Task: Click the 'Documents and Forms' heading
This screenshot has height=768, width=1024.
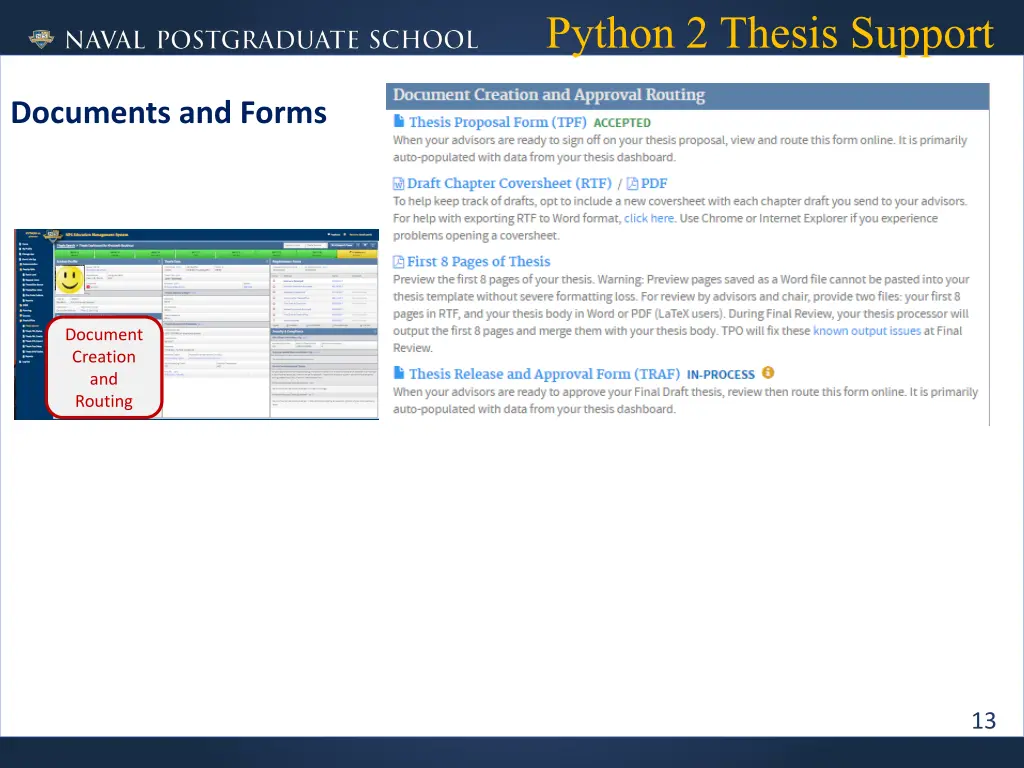Action: [168, 112]
